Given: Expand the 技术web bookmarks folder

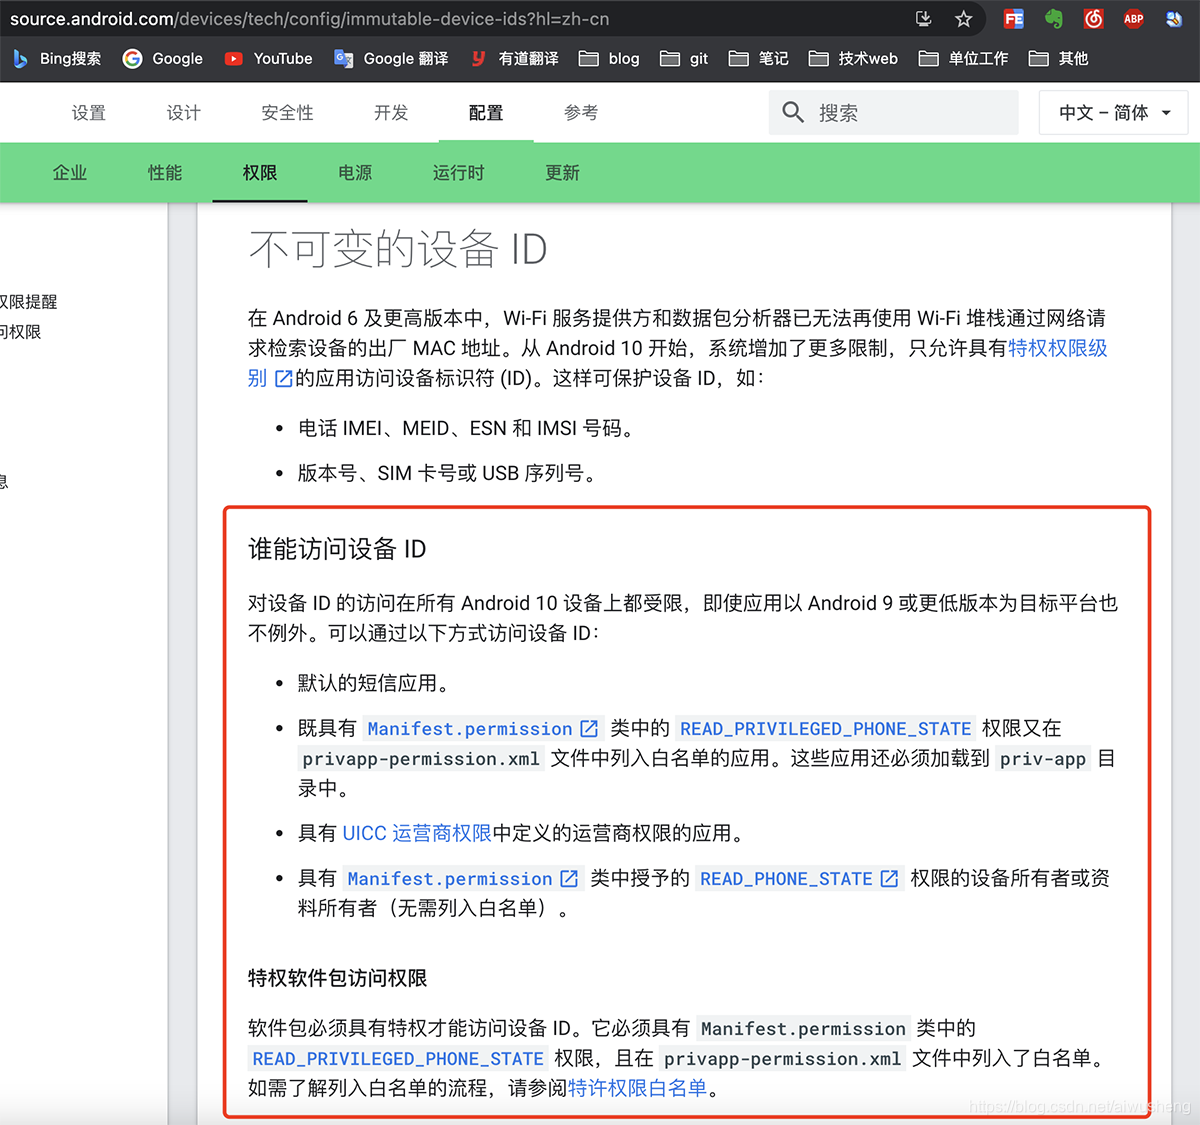Looking at the screenshot, I should tap(853, 58).
